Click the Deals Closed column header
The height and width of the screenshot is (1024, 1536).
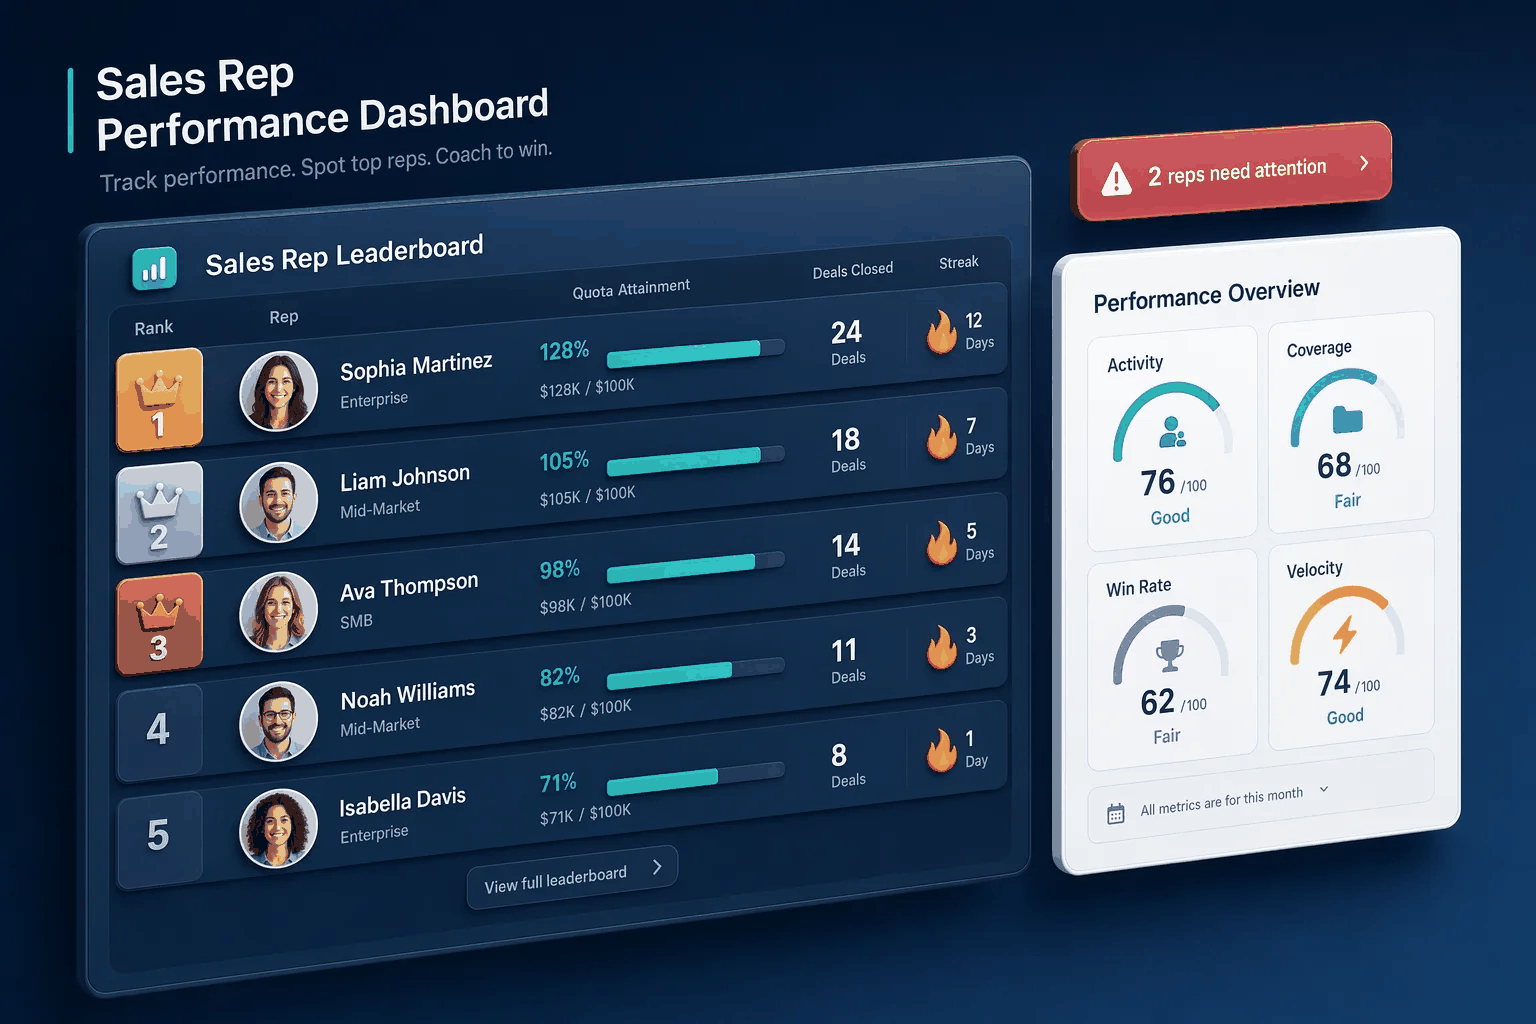coord(852,271)
